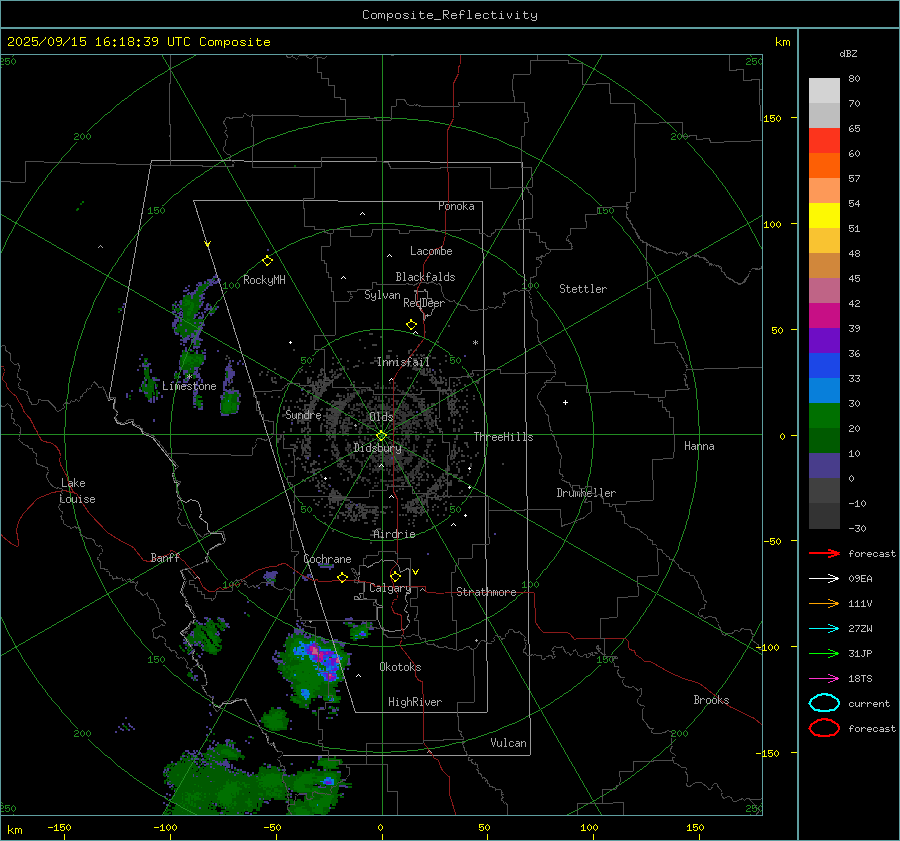
Task: Click the RockyMH label
Action: 264,280
